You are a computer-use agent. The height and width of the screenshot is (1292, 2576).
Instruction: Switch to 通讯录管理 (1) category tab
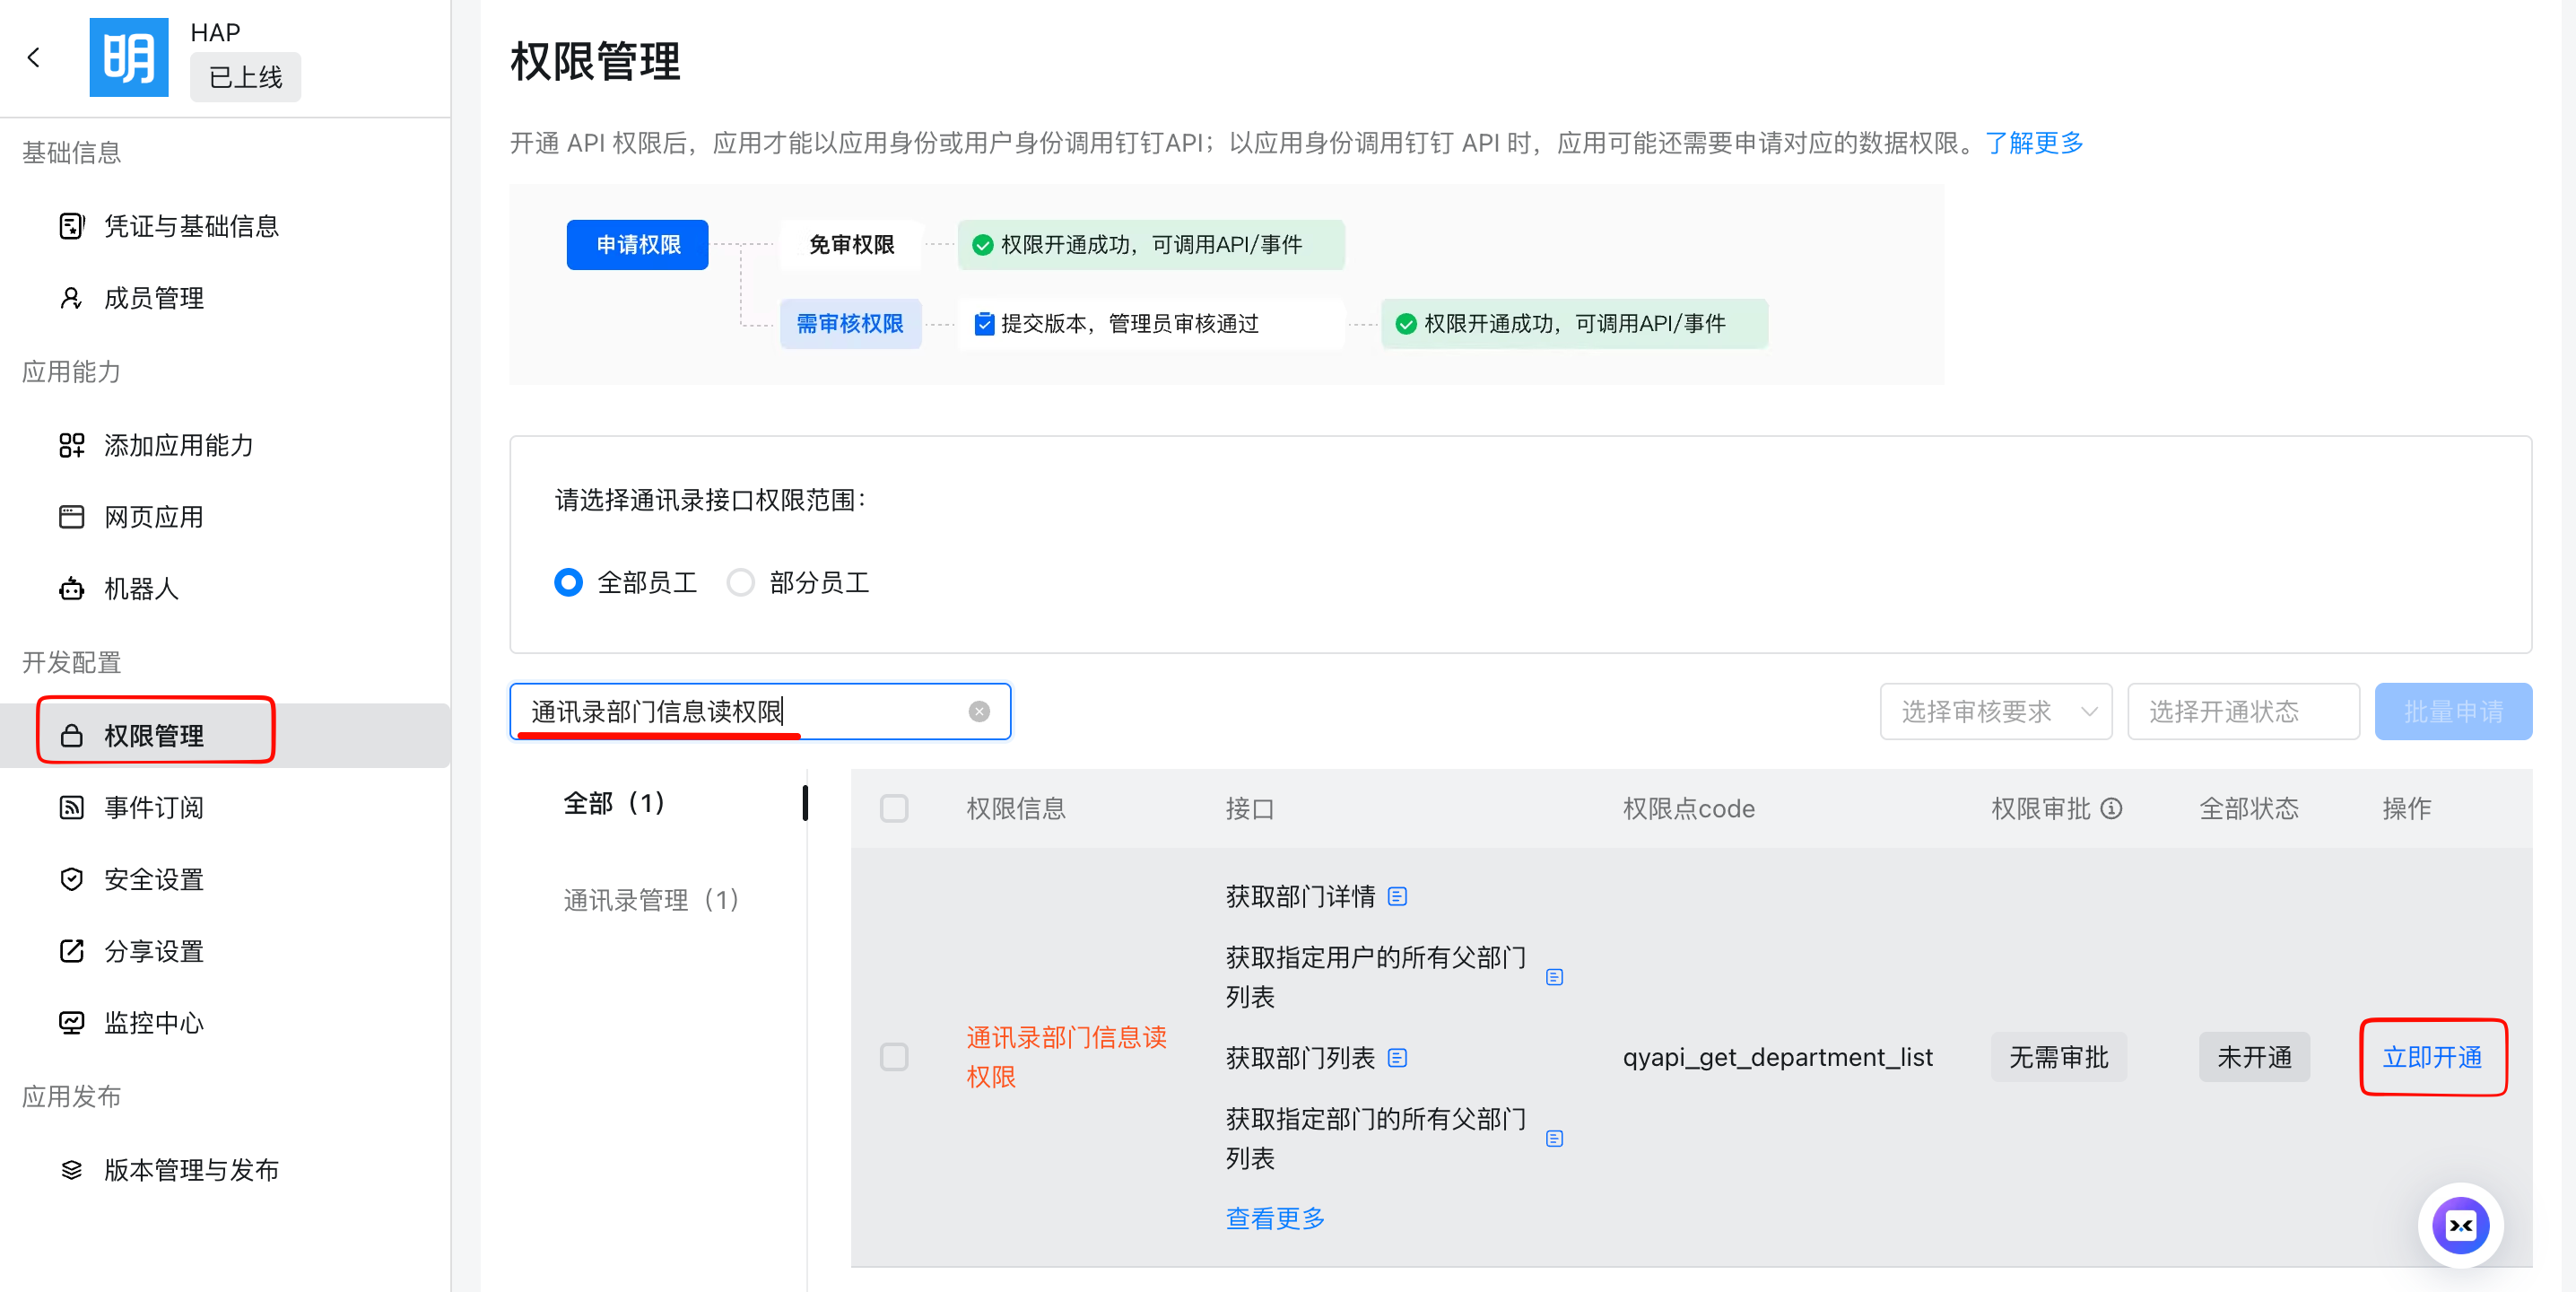click(651, 900)
